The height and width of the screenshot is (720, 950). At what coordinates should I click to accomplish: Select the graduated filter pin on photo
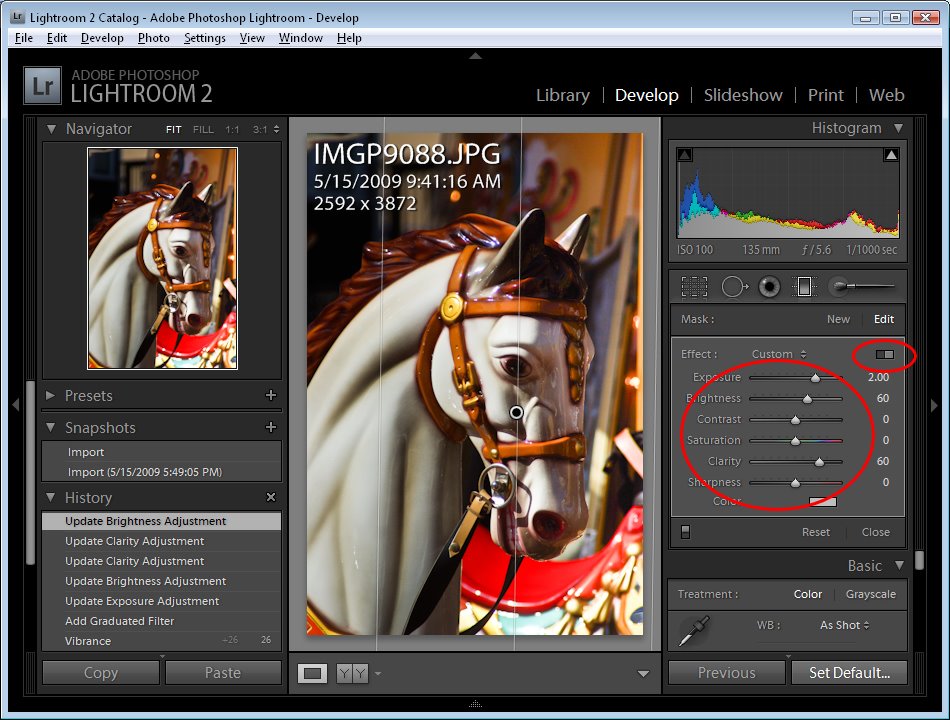516,412
